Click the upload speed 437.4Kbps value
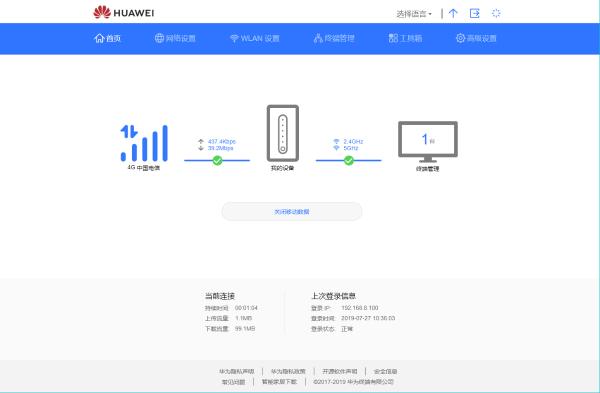 [222, 142]
